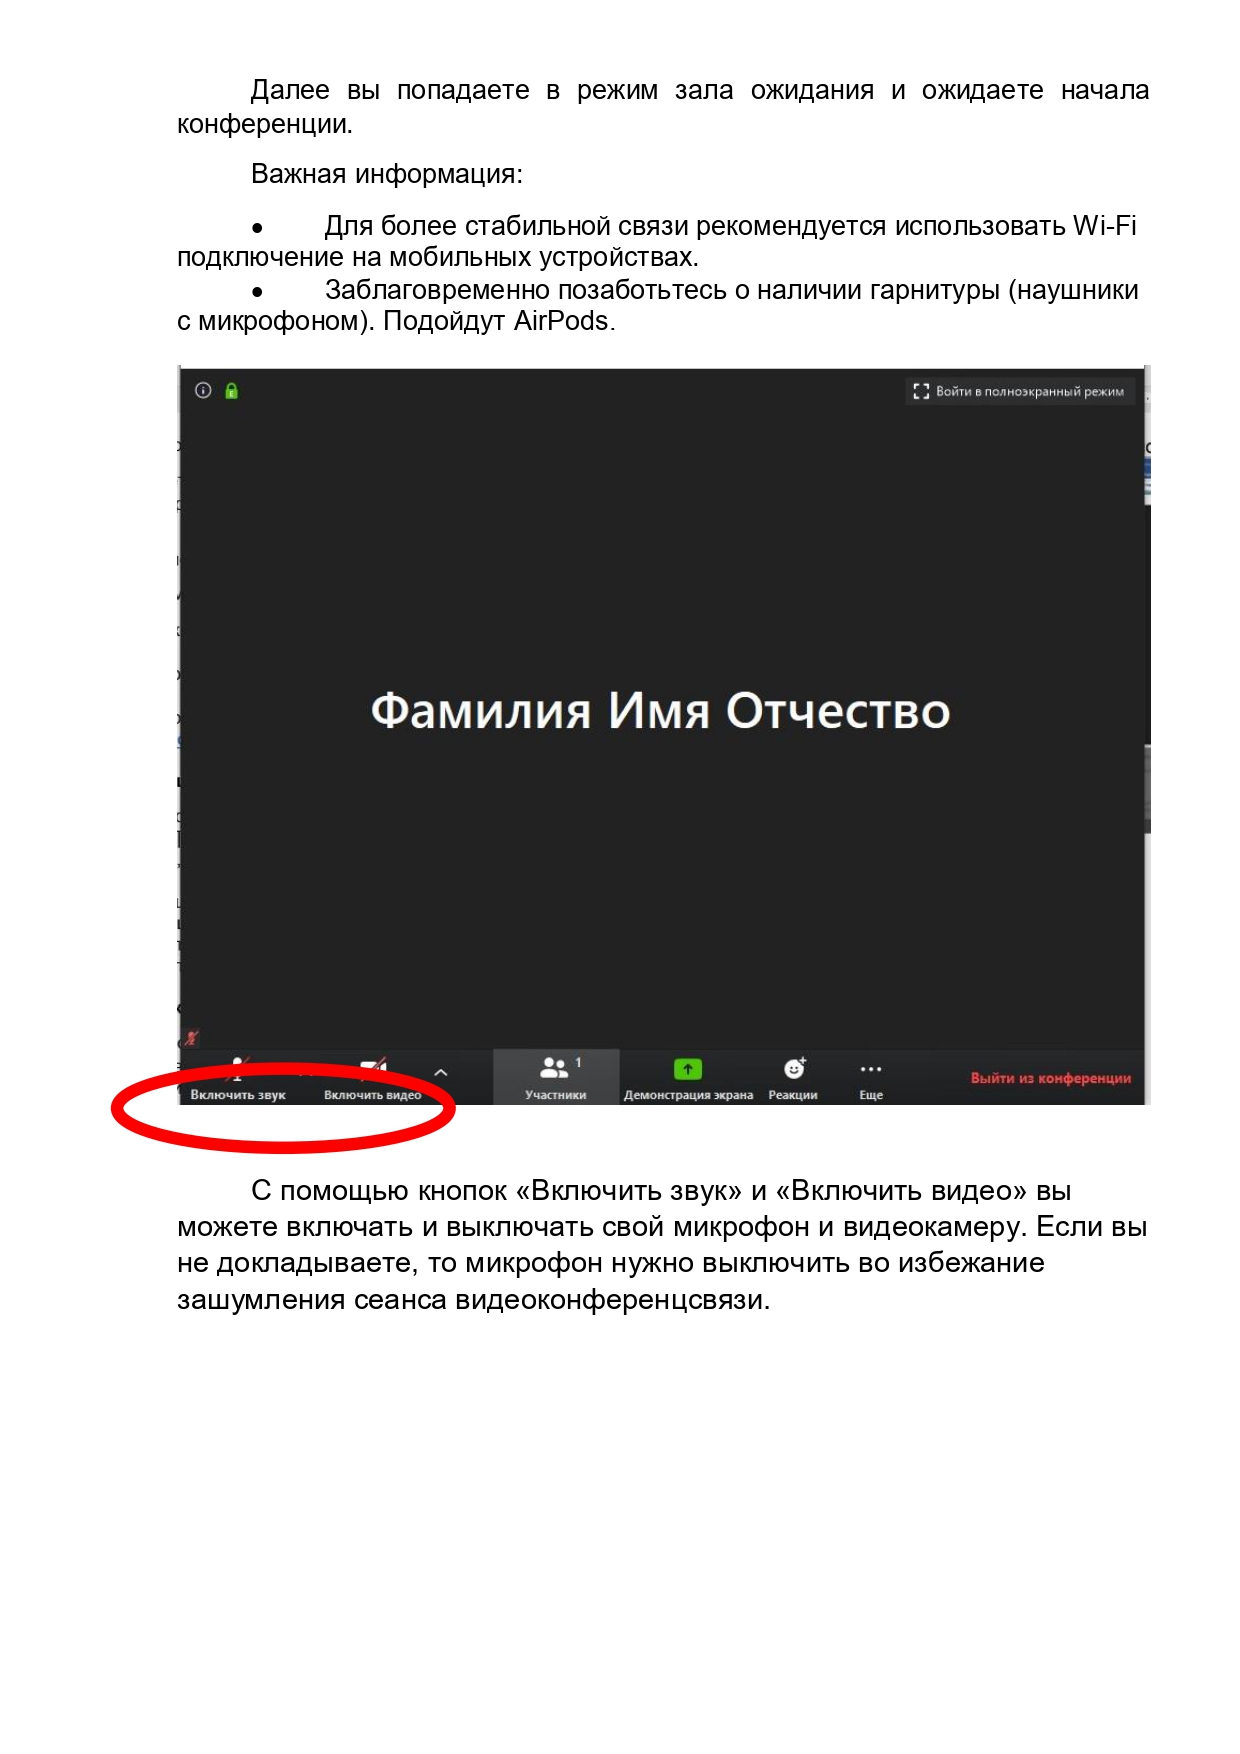Click the Важная информация heading text
The width and height of the screenshot is (1240, 1754).
tap(387, 174)
